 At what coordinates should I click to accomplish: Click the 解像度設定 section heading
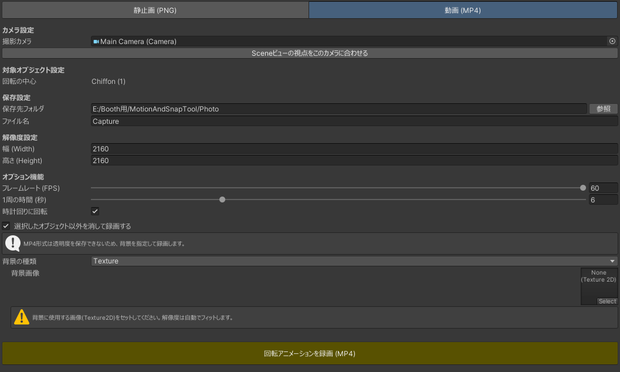click(20, 138)
